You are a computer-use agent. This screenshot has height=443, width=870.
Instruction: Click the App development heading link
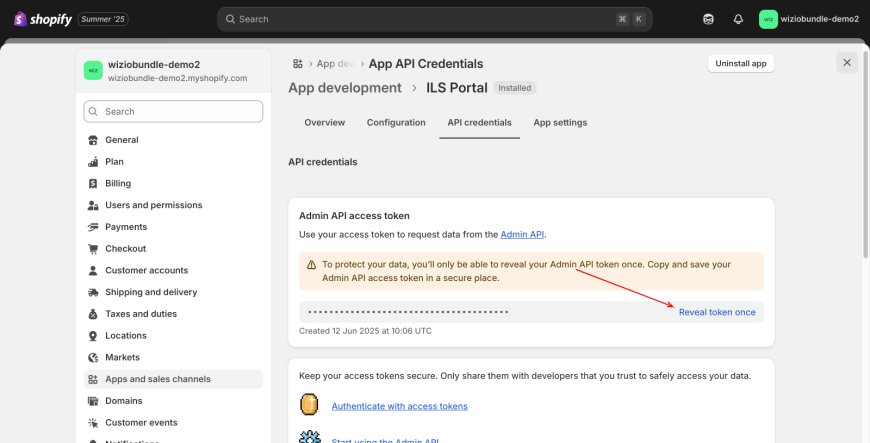(x=345, y=88)
